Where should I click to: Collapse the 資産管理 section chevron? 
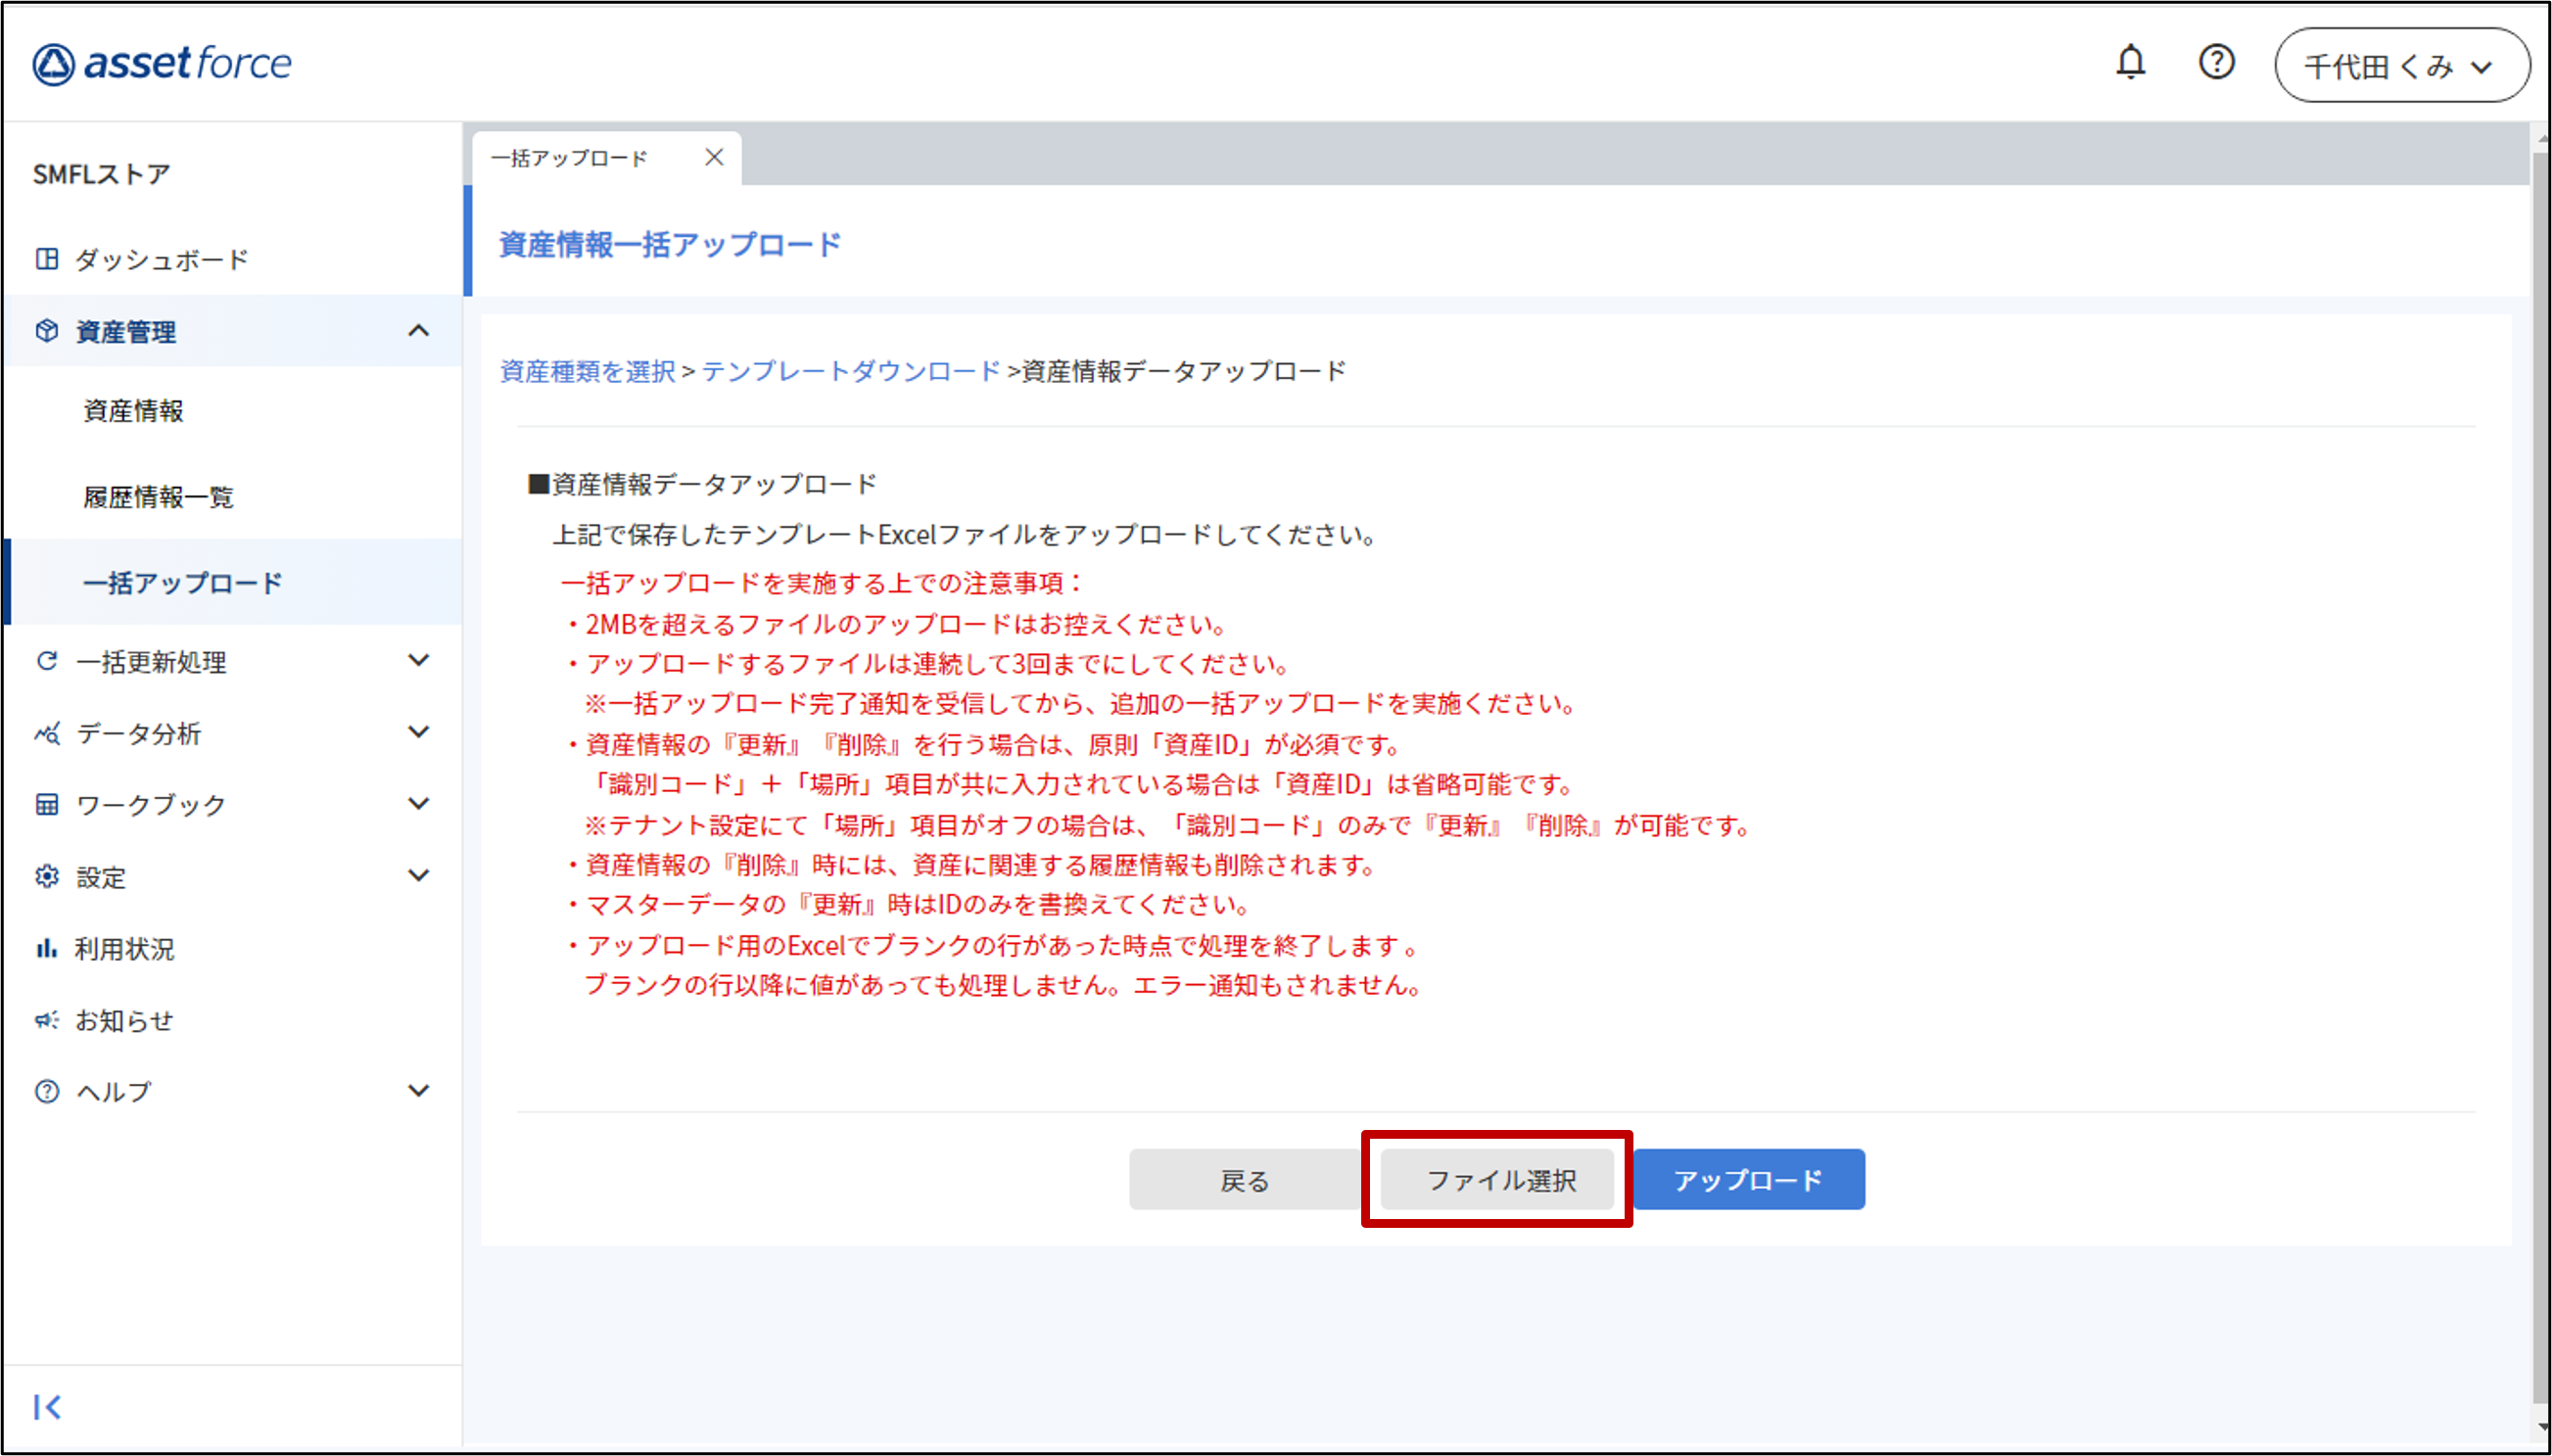[419, 331]
